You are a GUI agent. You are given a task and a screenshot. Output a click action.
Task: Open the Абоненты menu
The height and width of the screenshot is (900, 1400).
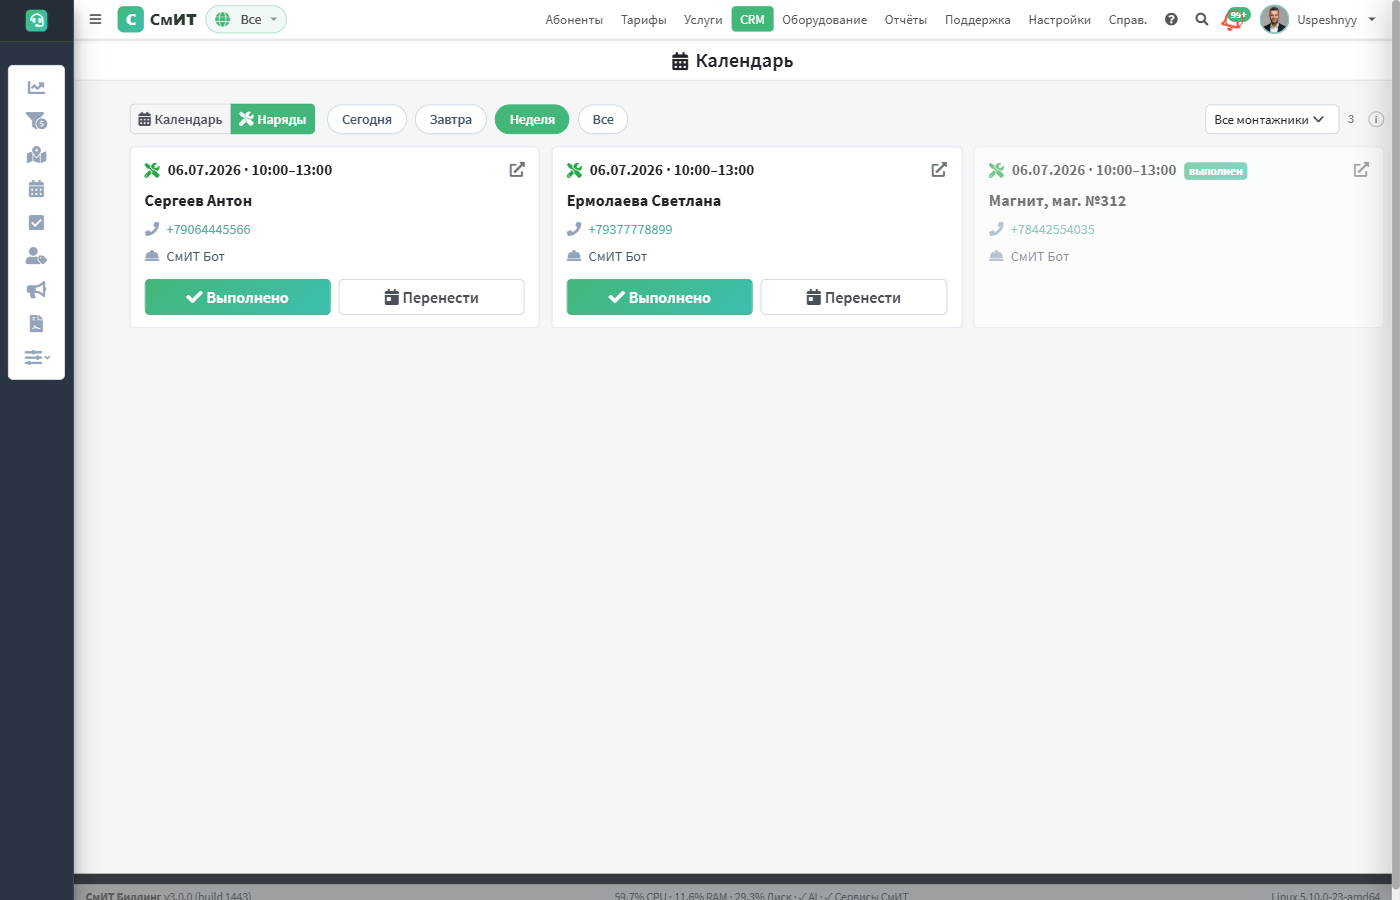coord(574,20)
